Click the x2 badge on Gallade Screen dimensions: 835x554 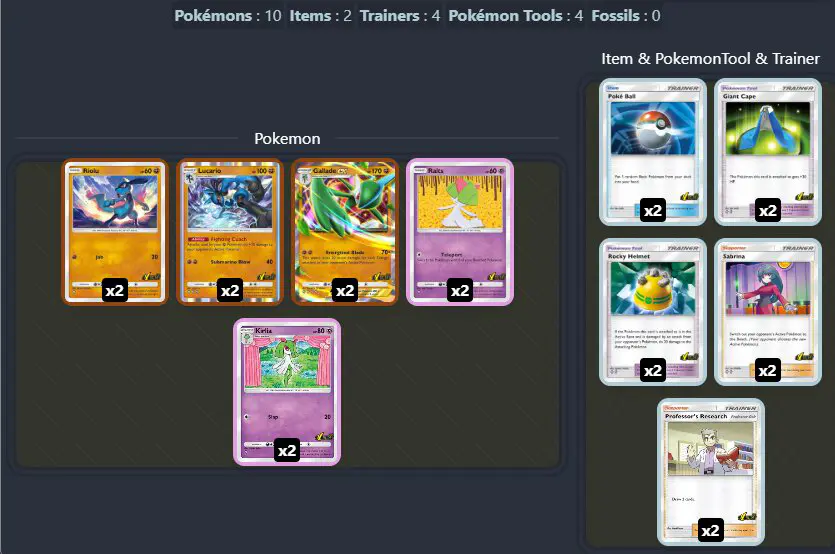(x=345, y=290)
